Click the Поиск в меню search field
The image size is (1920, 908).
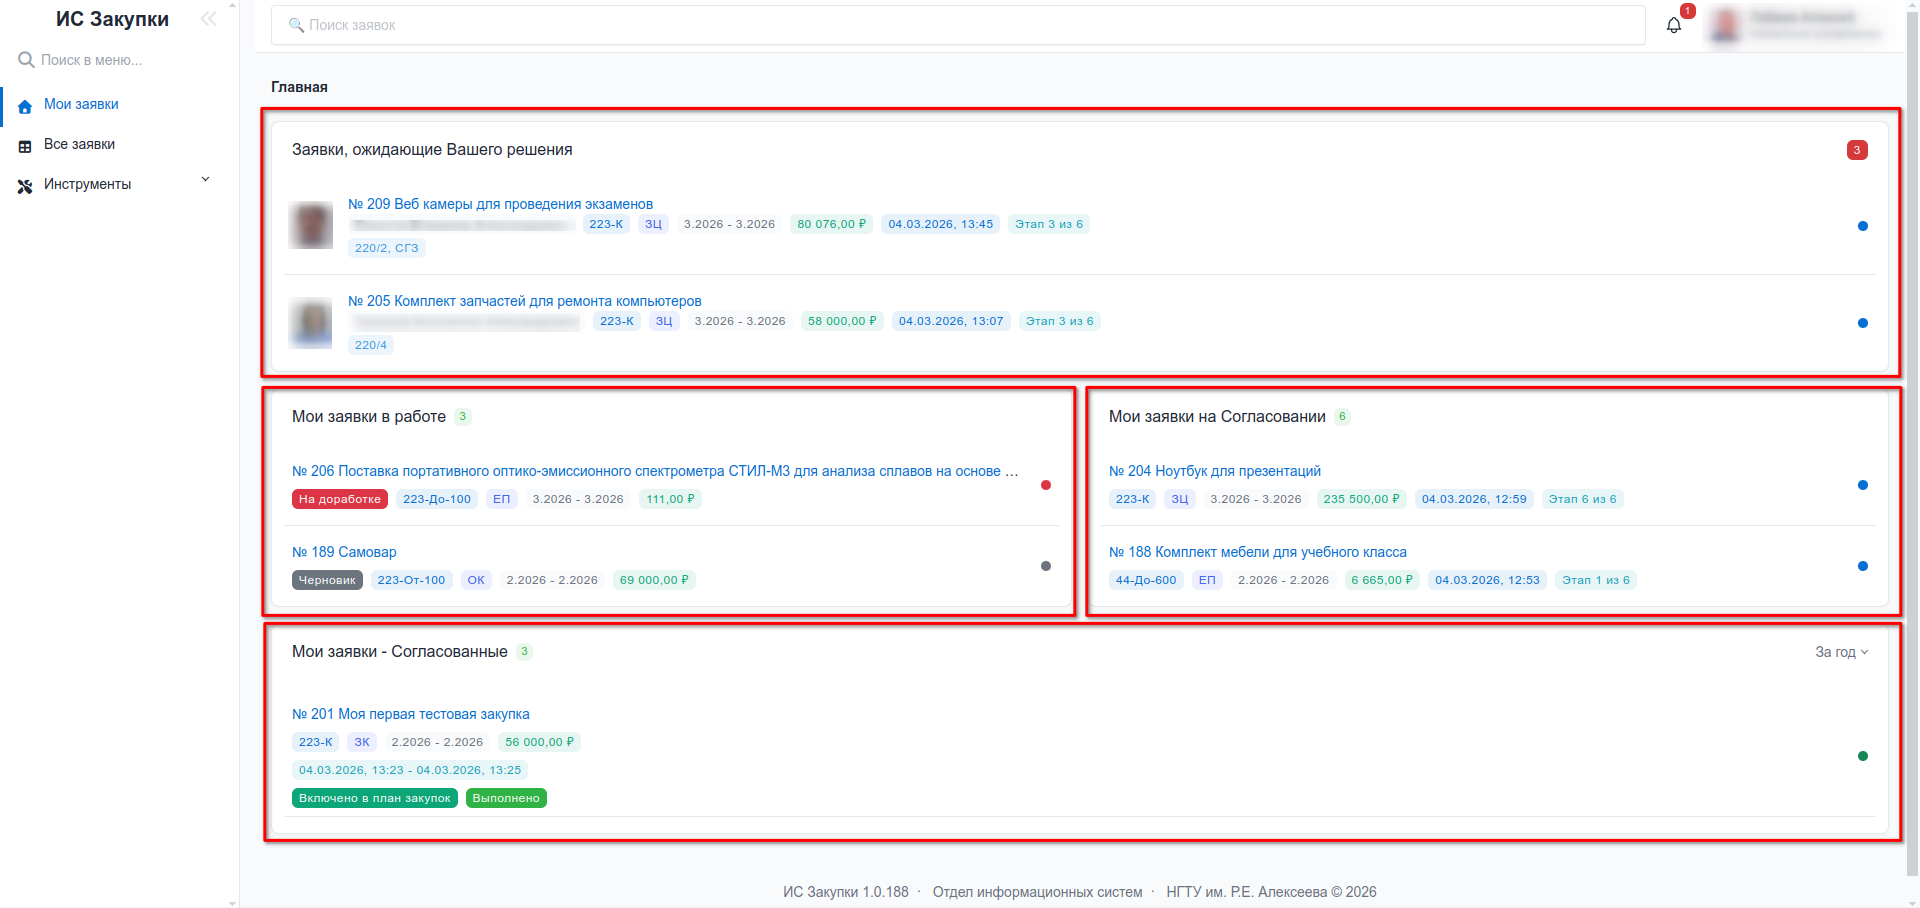[x=119, y=60]
